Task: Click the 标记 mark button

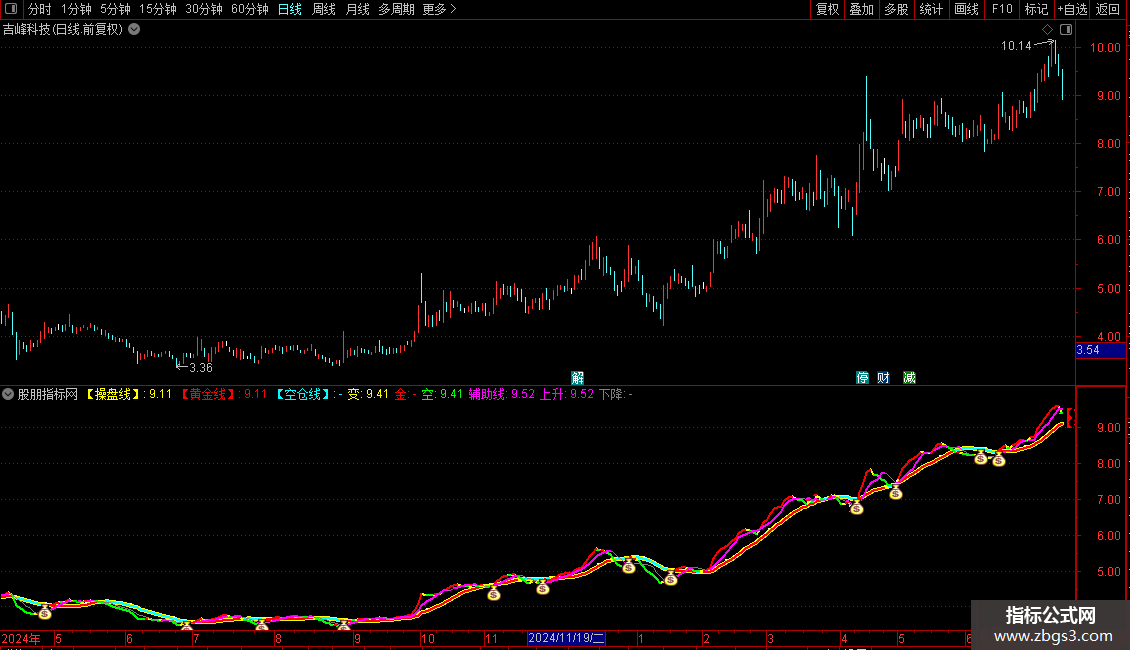Action: [1036, 9]
